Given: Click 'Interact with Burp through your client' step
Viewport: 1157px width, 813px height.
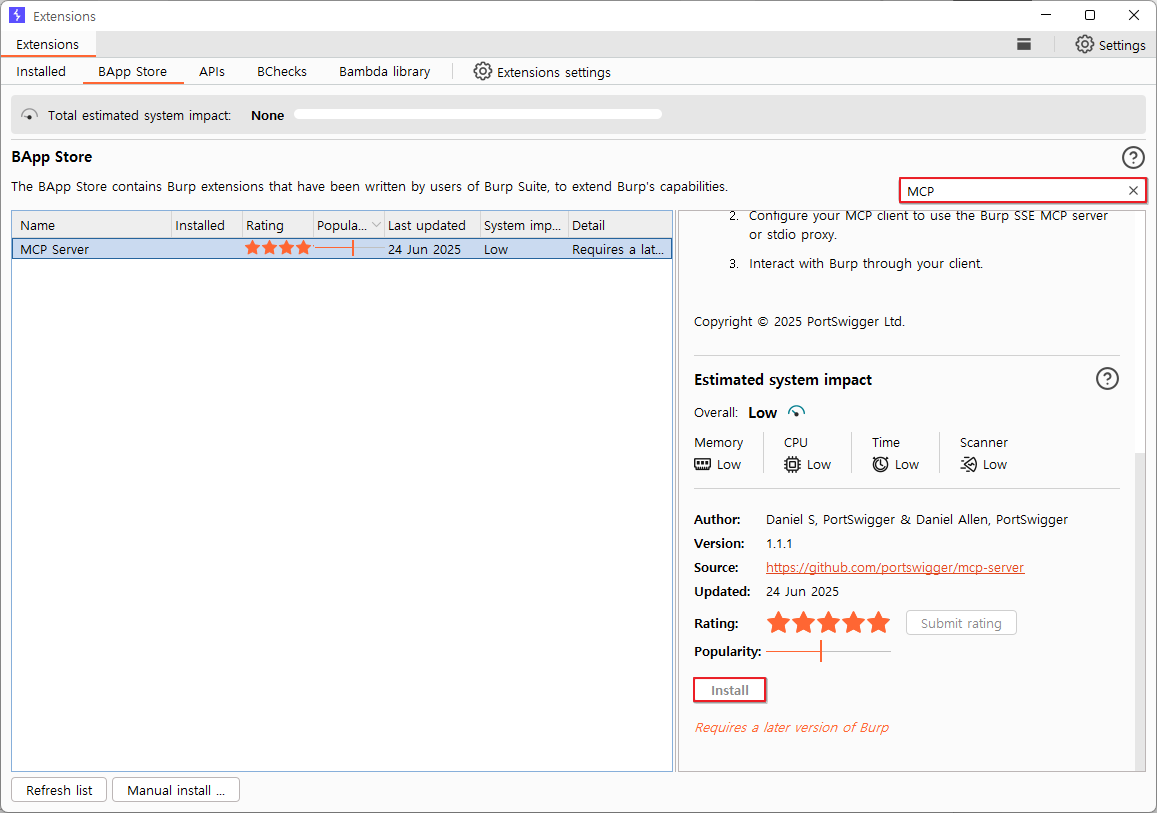Looking at the screenshot, I should point(866,263).
